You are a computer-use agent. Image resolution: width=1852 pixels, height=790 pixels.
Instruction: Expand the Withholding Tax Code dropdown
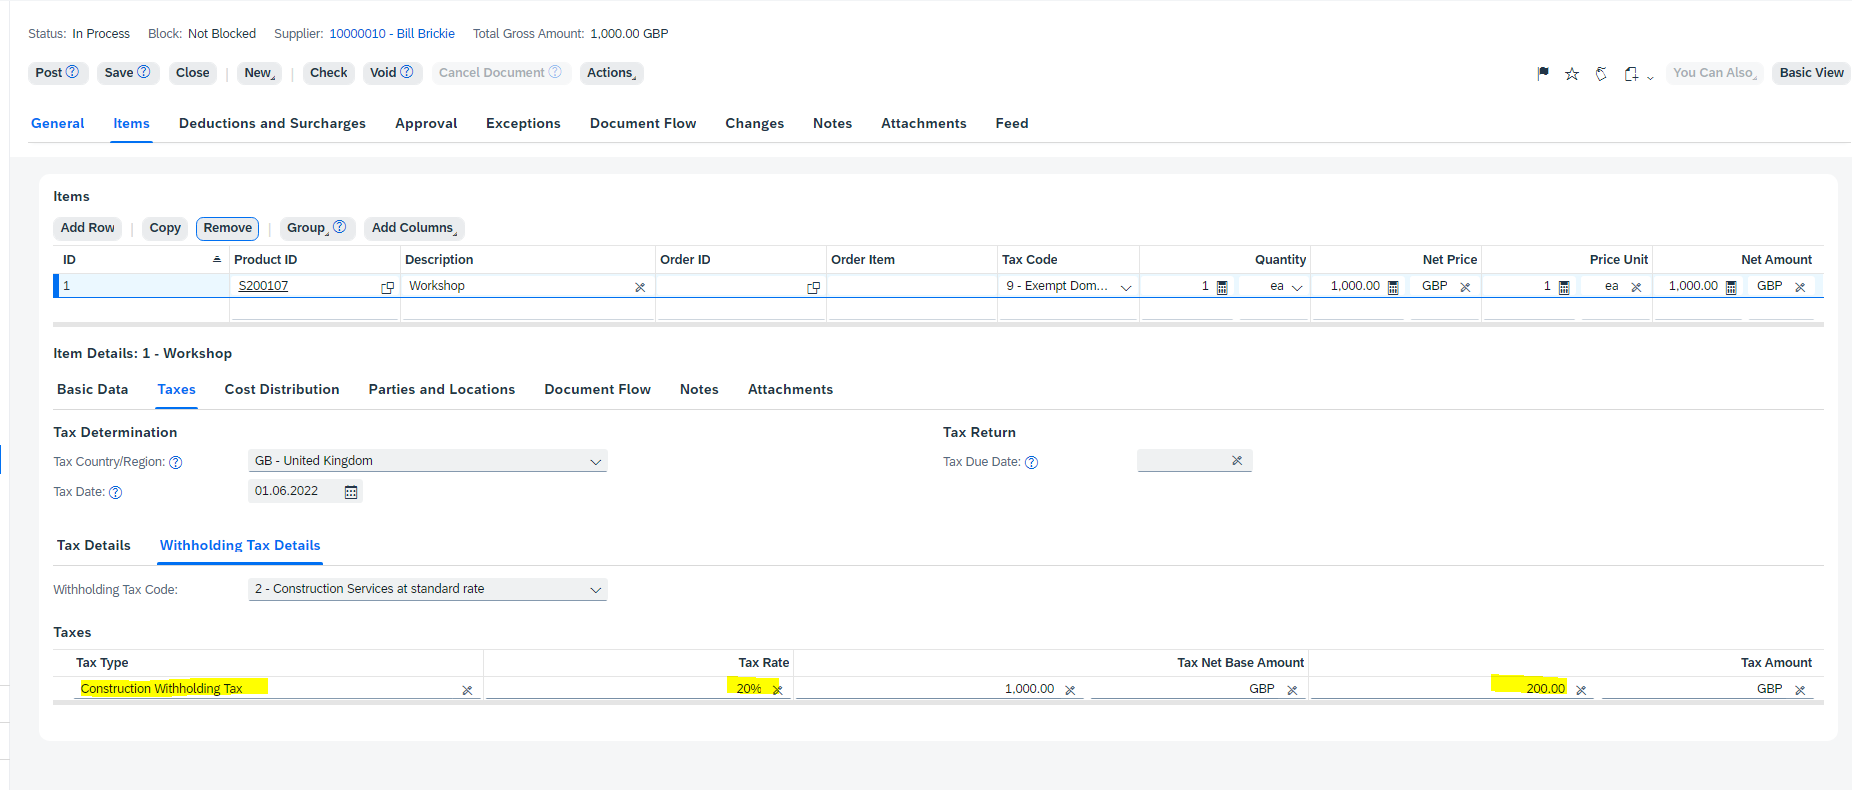click(595, 590)
